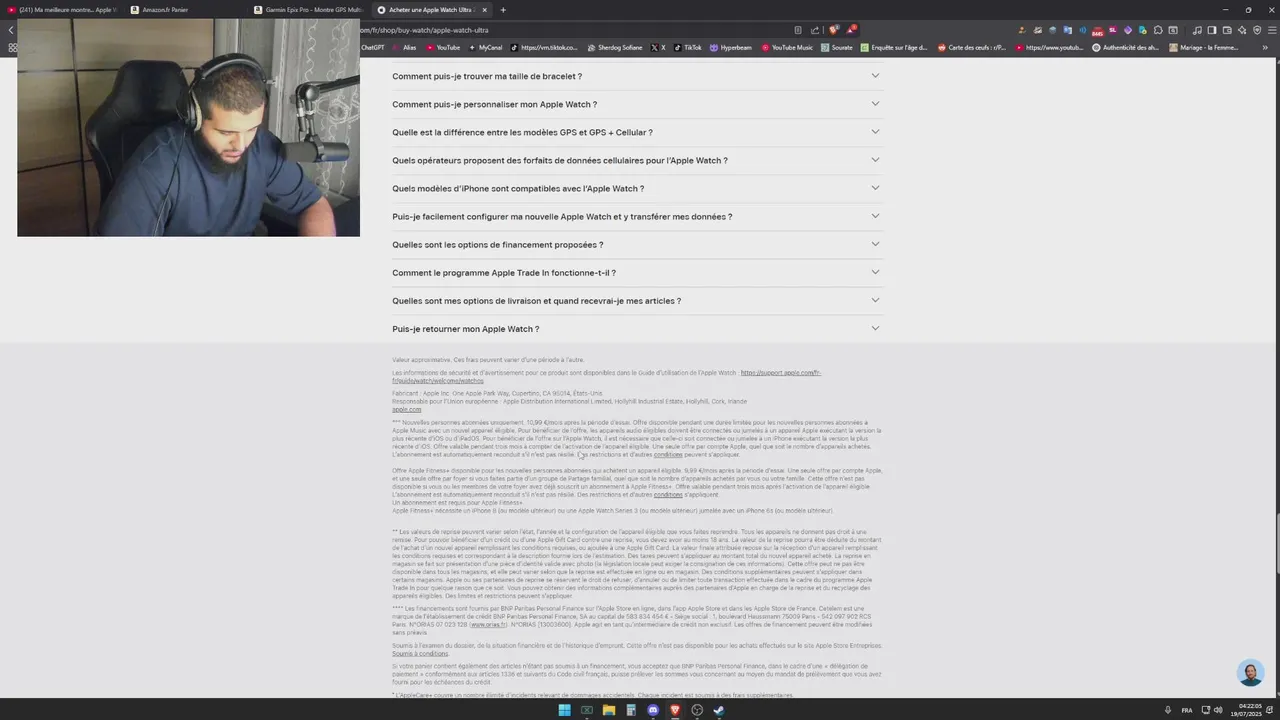Expand the Apple Trade In programme question
The image size is (1280, 720).
636,272
